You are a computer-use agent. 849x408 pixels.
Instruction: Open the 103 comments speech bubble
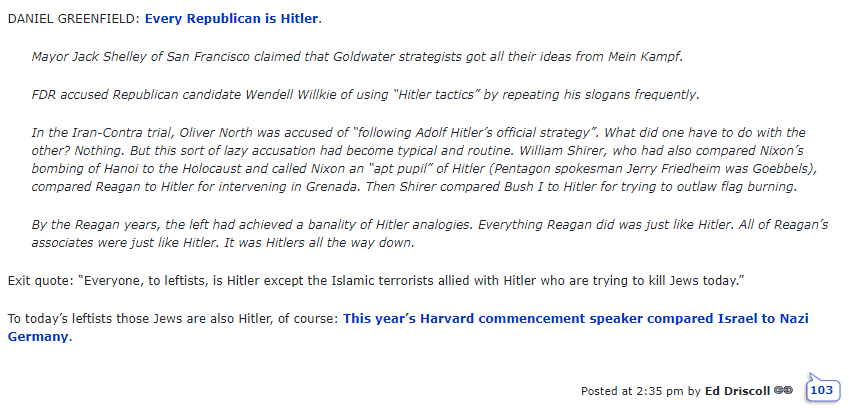822,390
